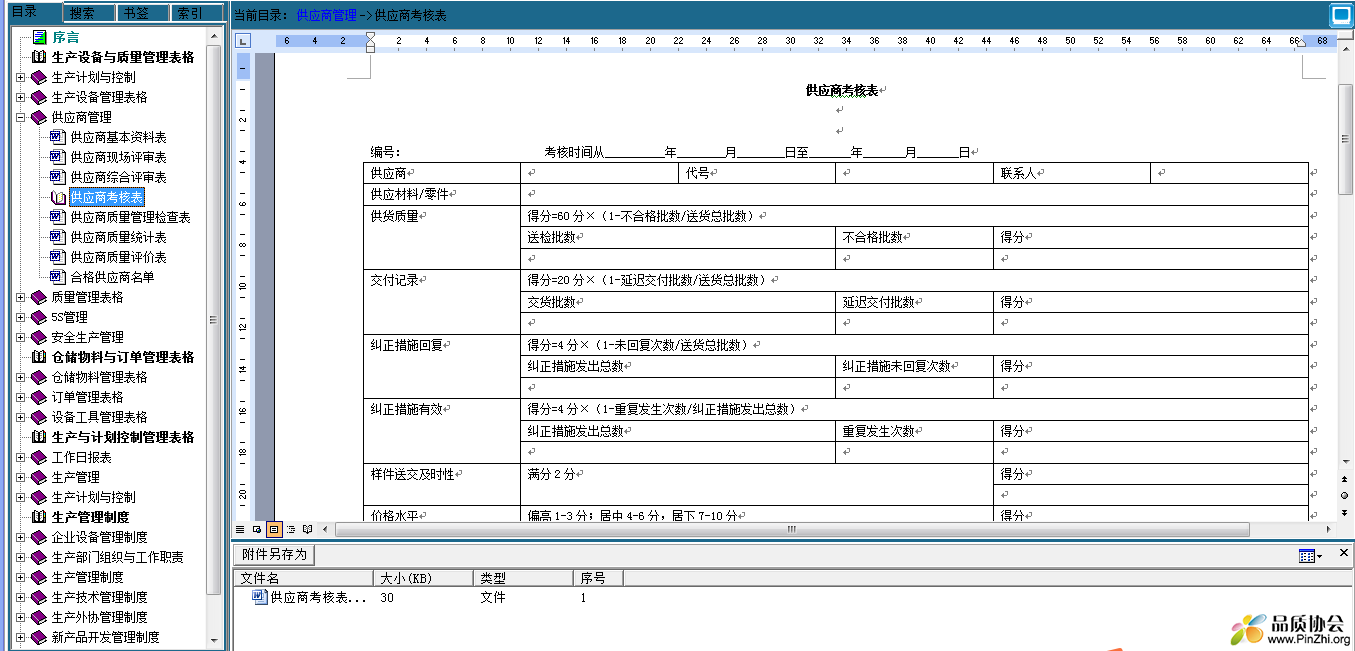
Task: Close the attachments panel with X
Action: click(x=1344, y=553)
